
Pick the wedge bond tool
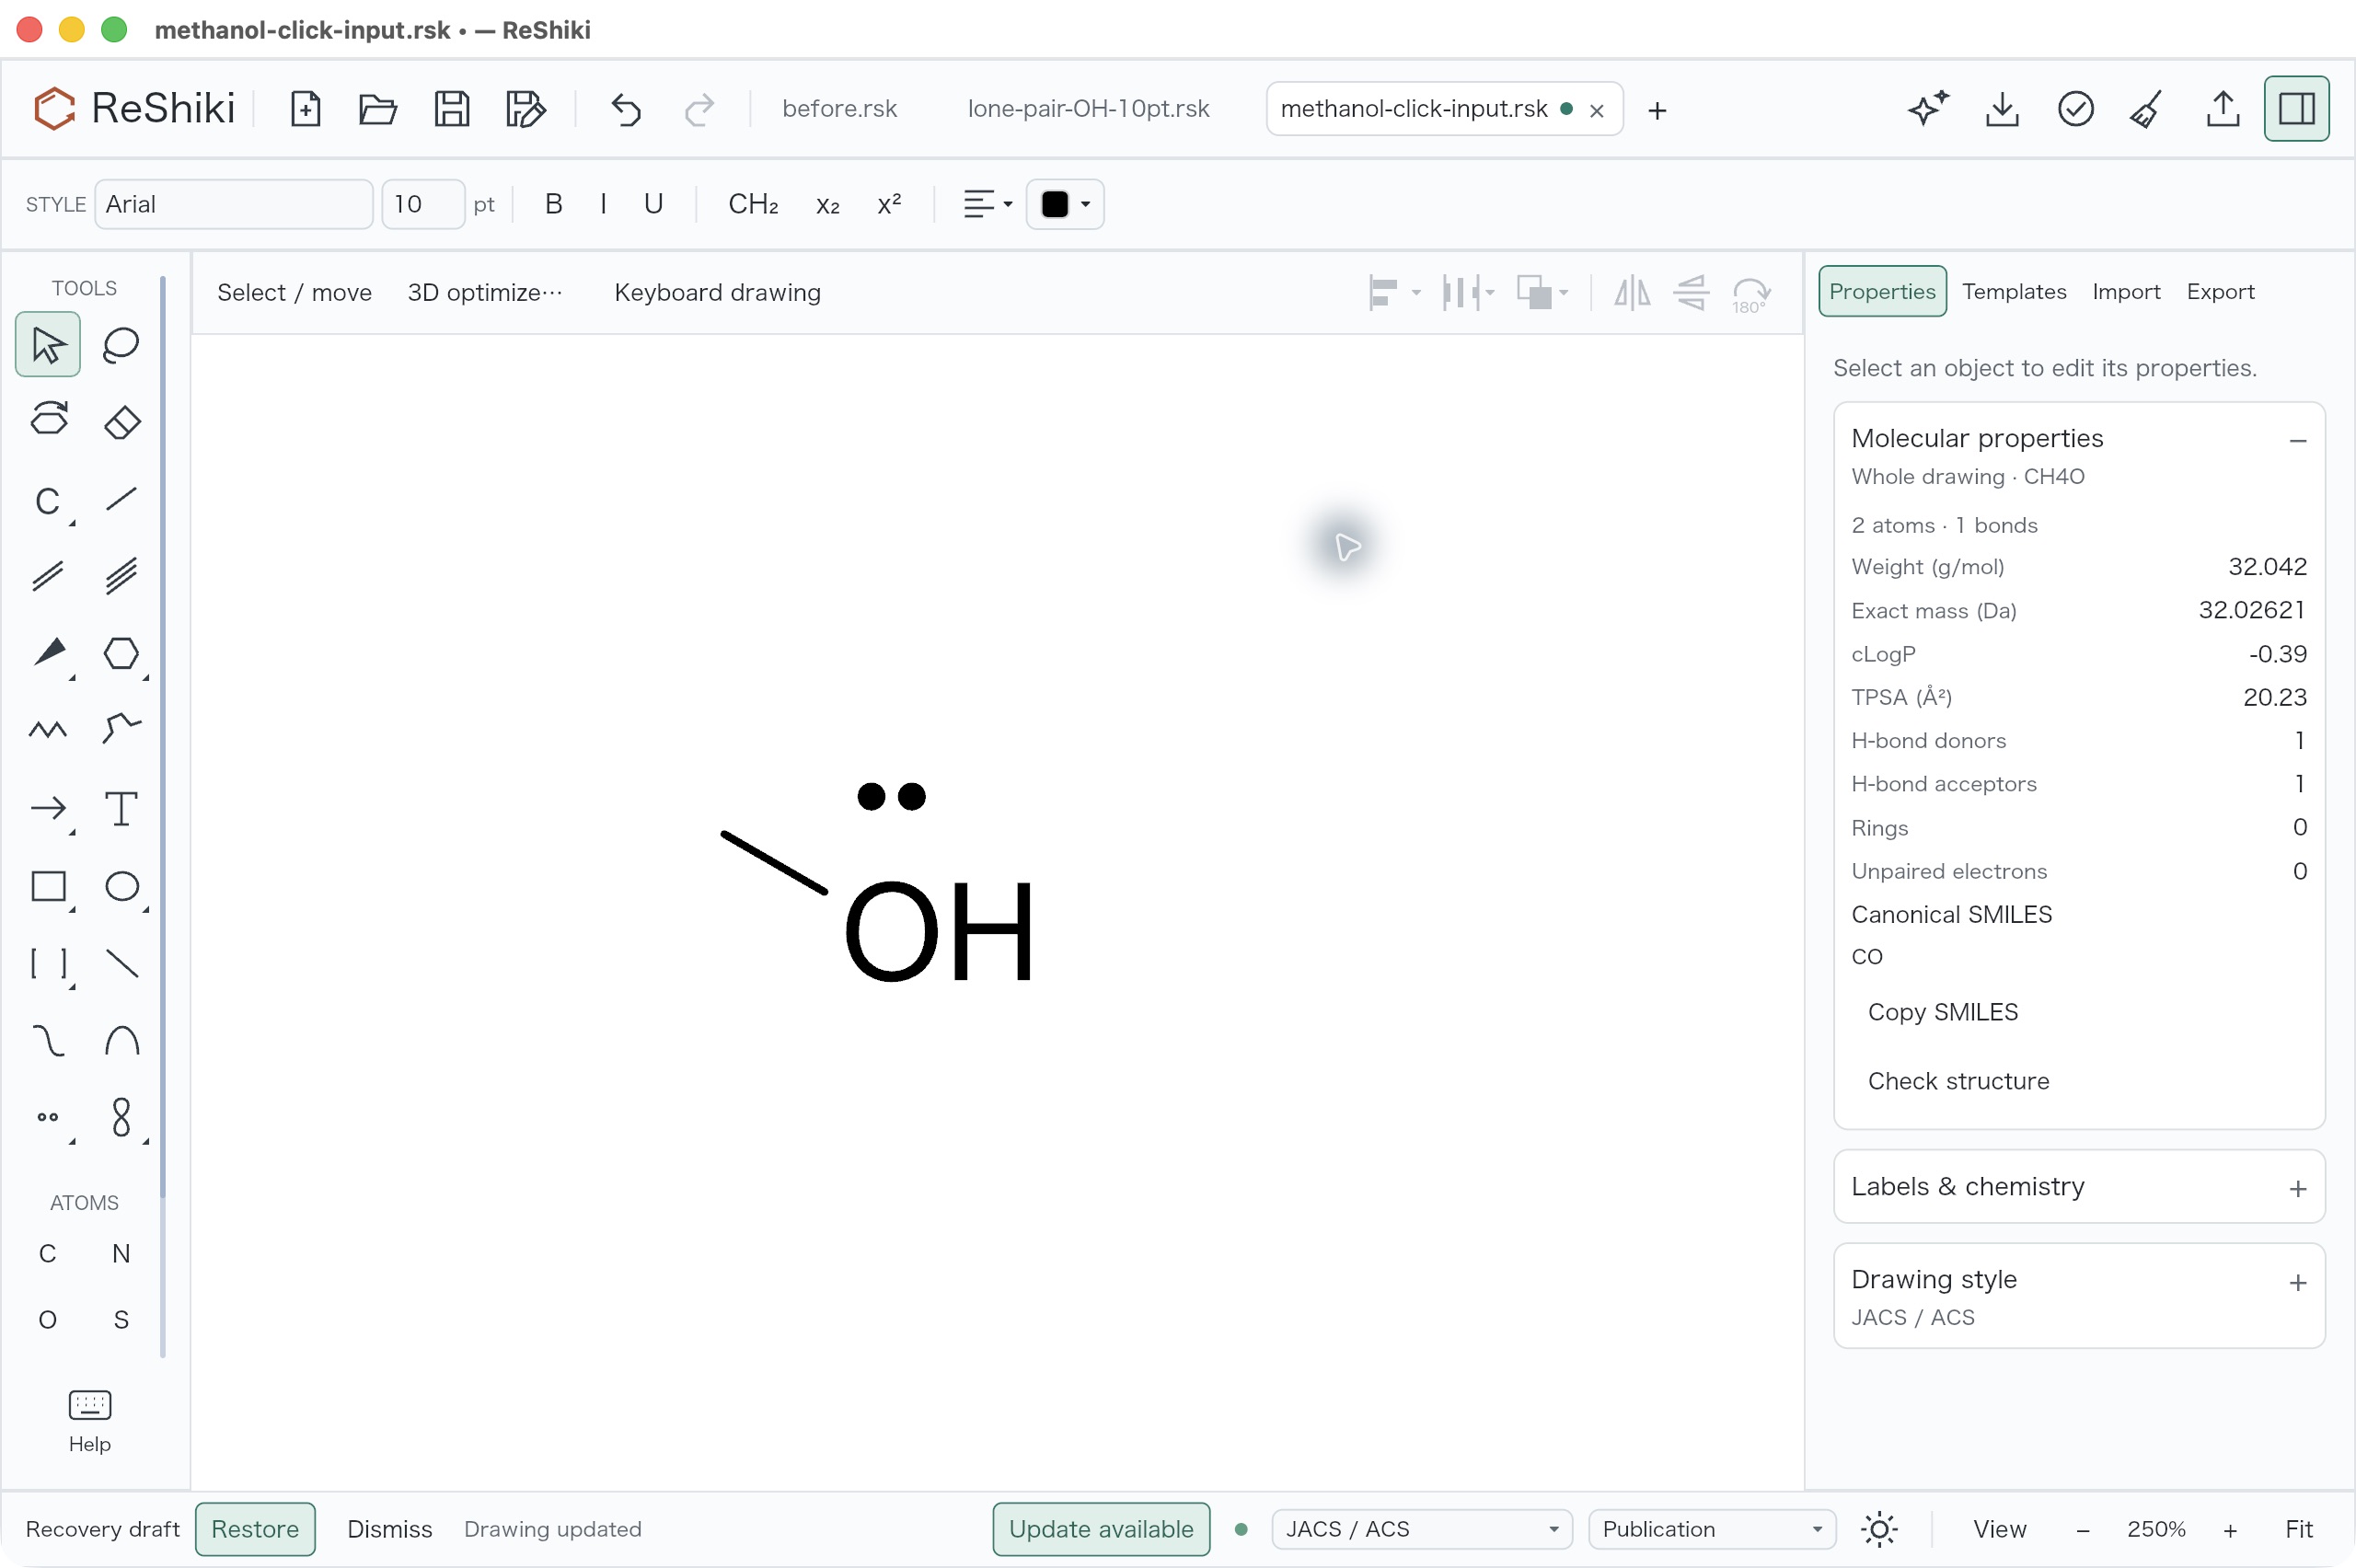point(48,653)
